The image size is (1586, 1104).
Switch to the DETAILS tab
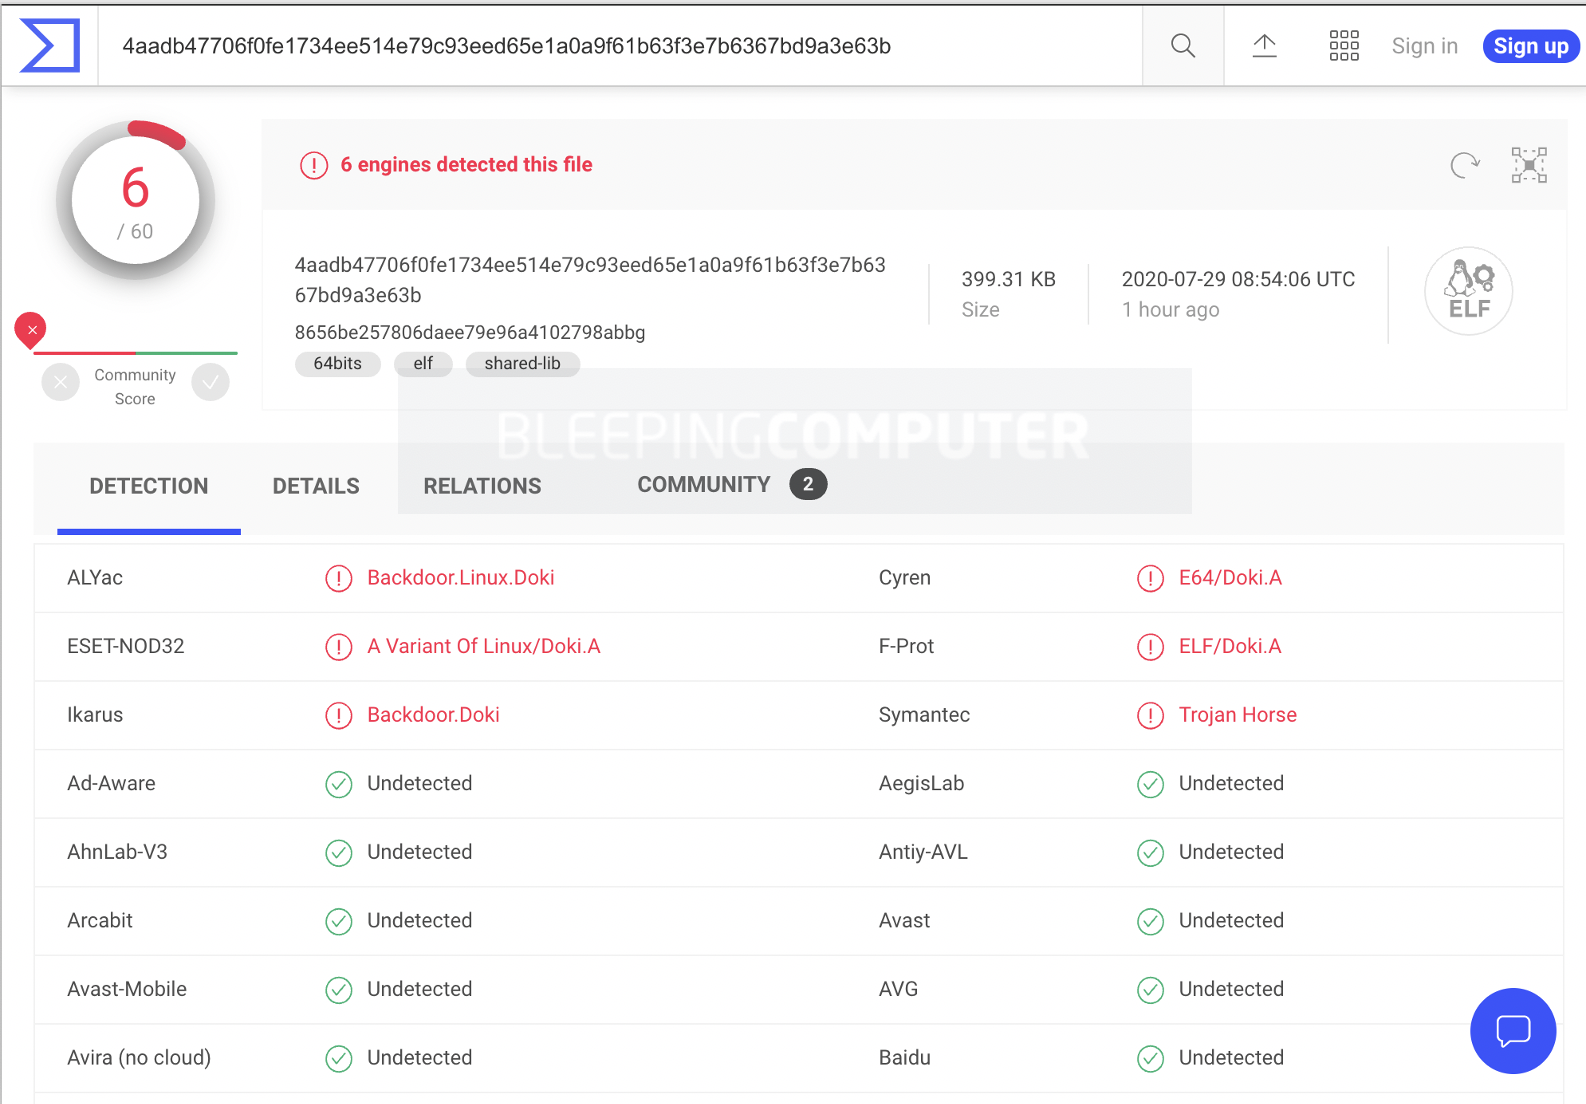[x=316, y=487]
